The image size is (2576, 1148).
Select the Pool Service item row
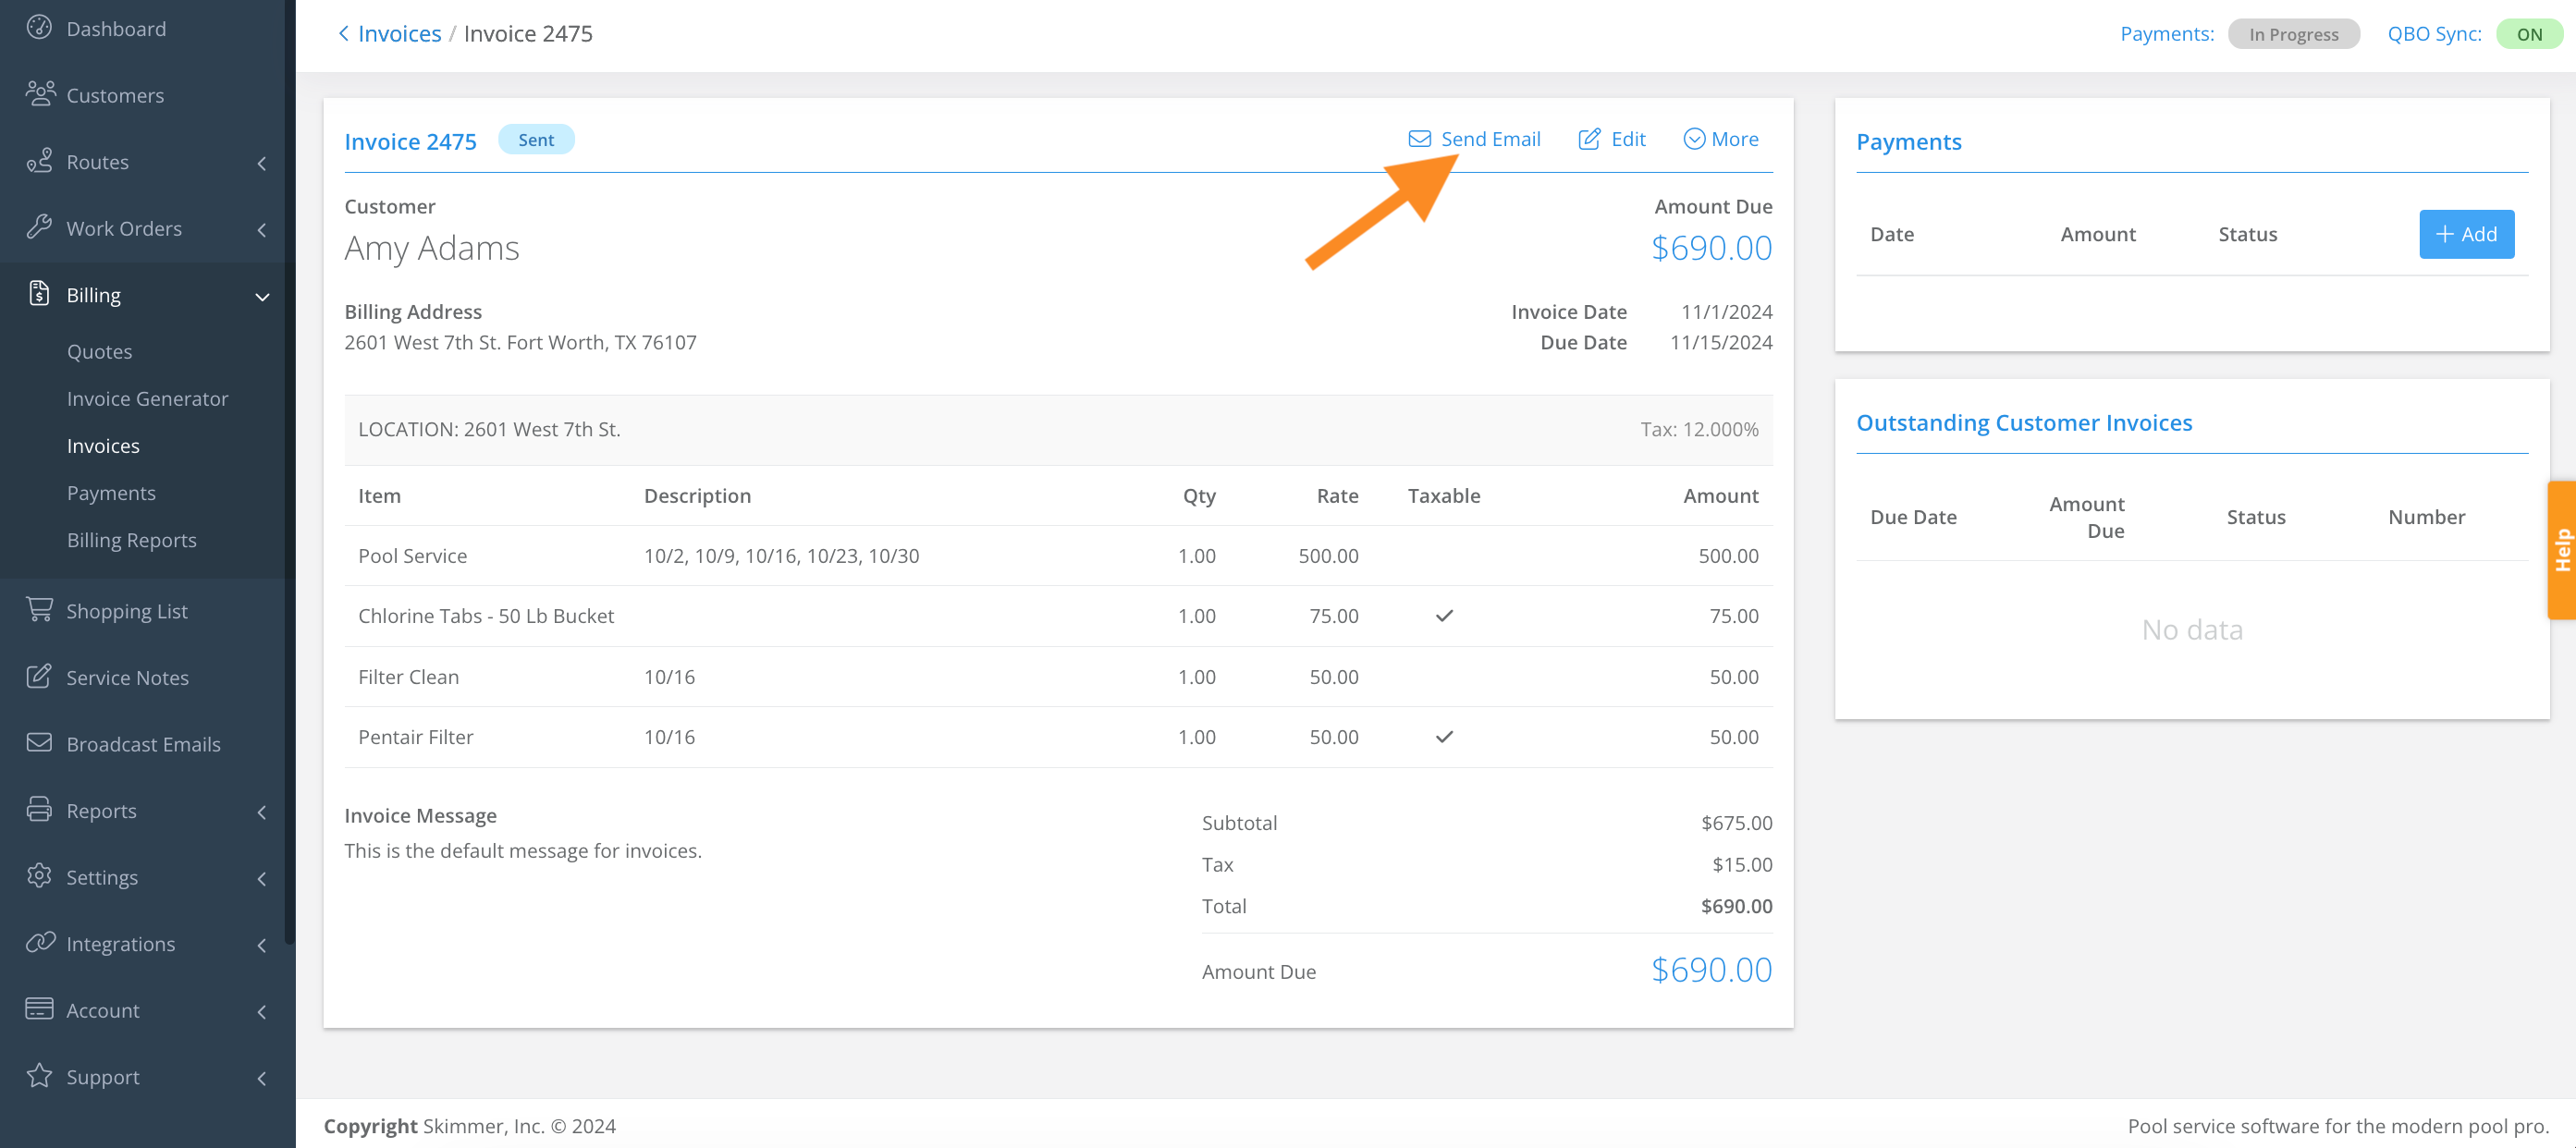point(1058,556)
